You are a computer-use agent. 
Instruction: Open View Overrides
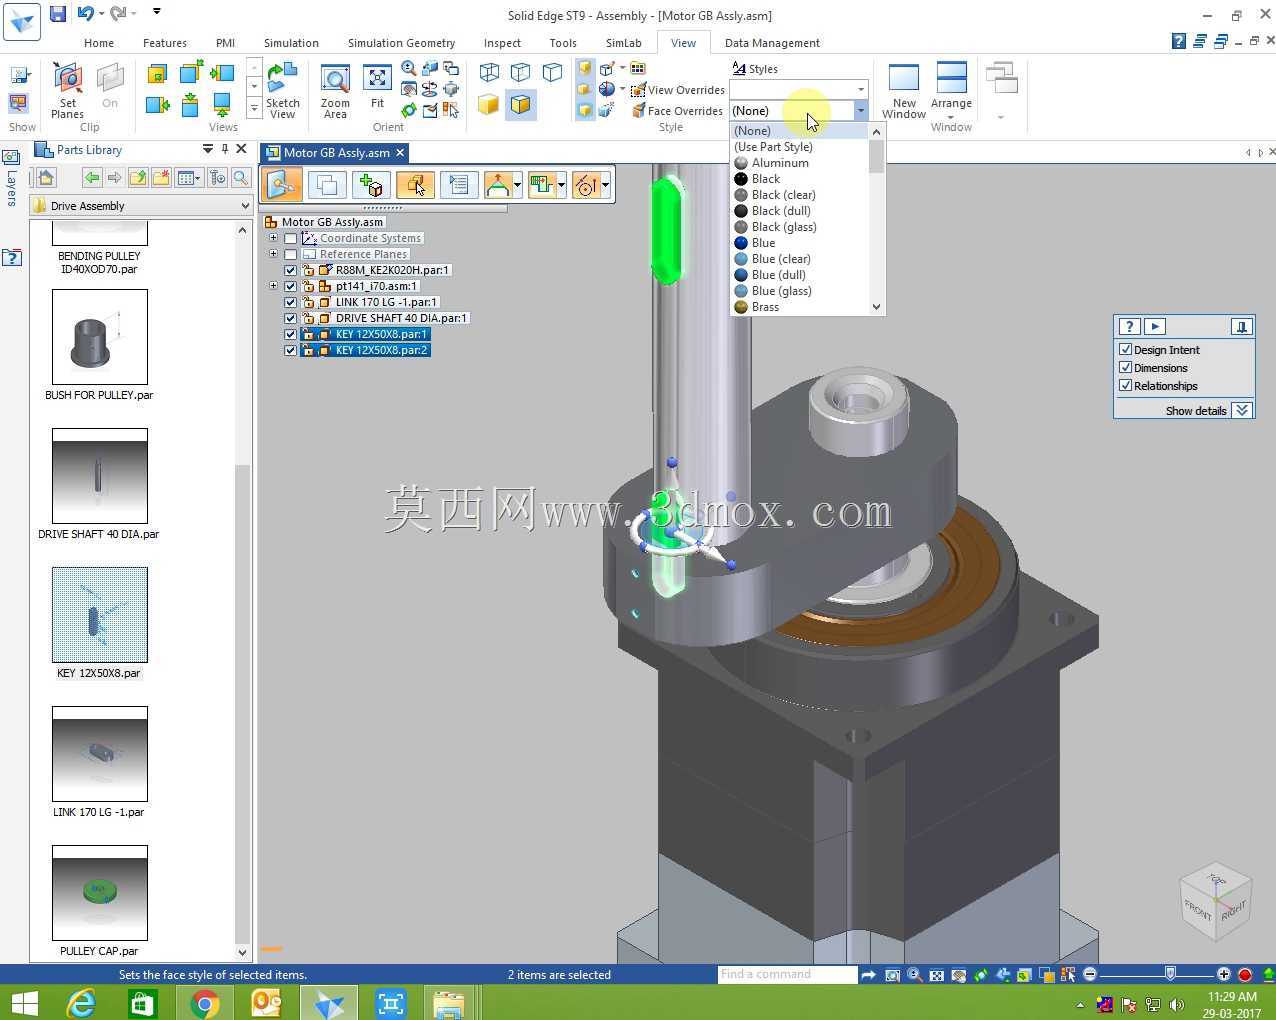[x=677, y=90]
